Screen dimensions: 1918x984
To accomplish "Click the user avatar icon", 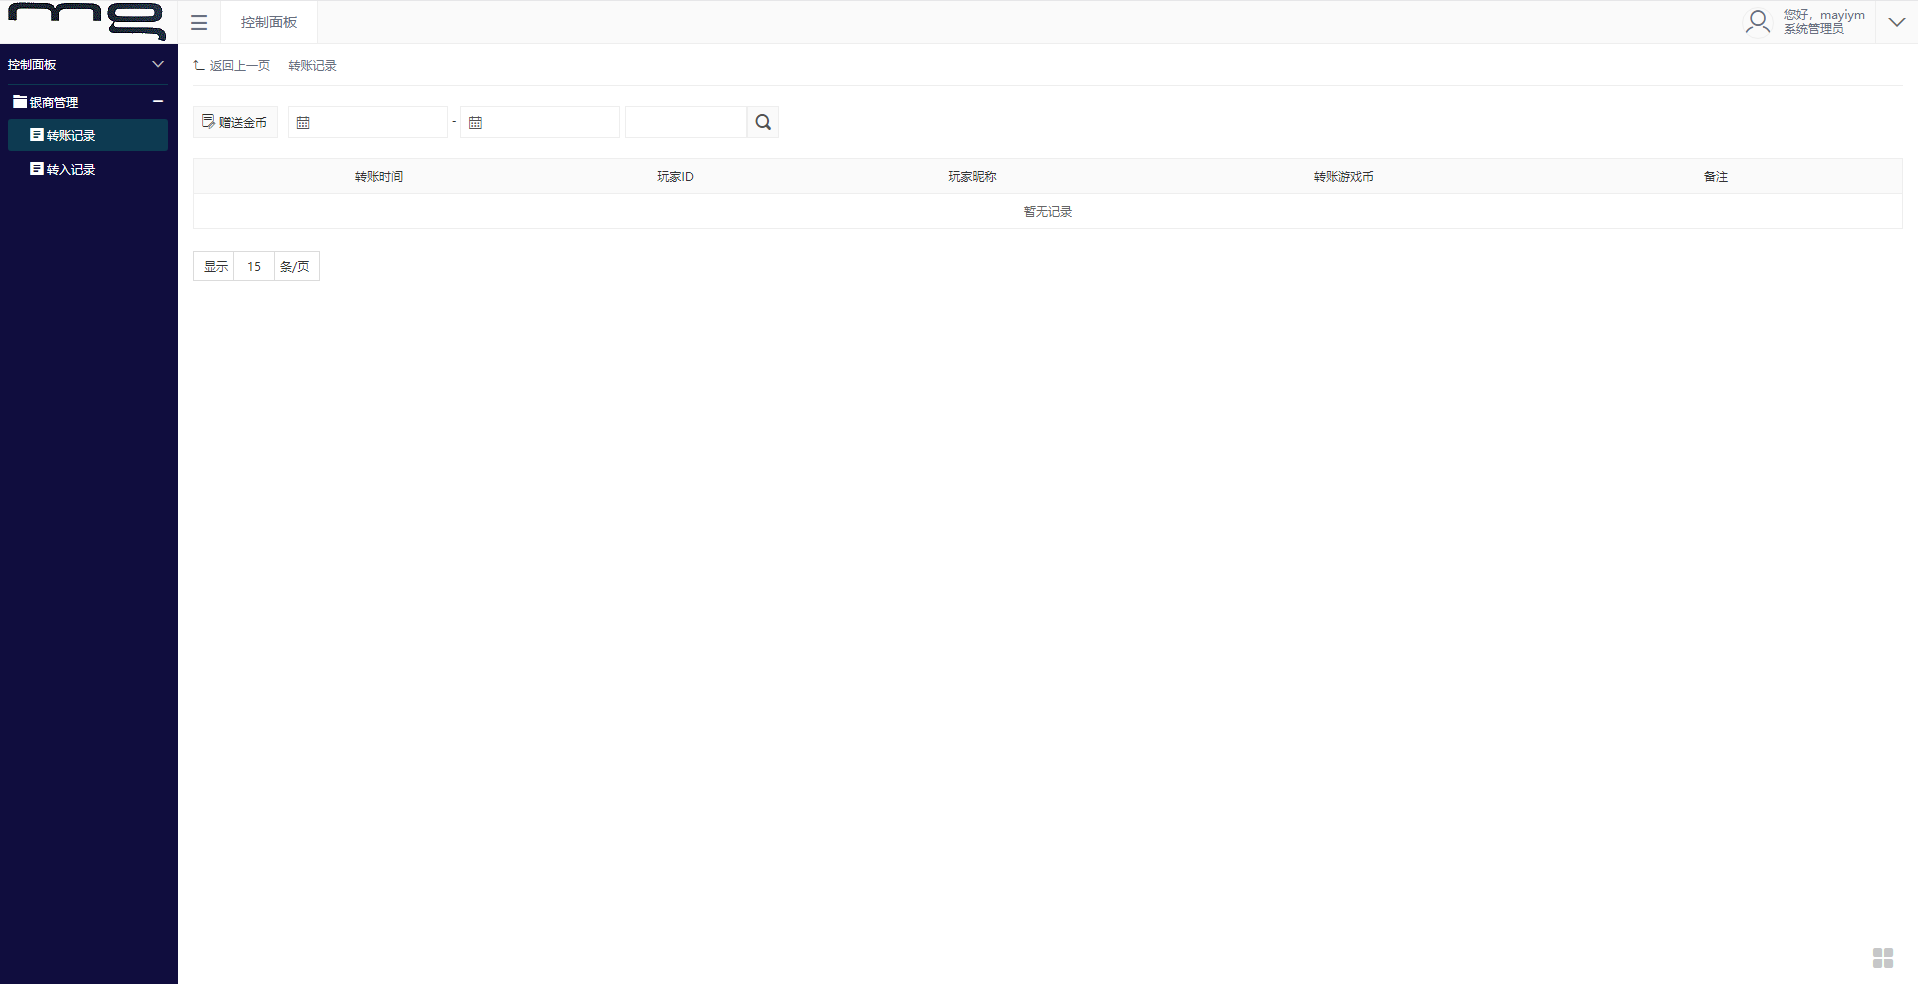I will click(x=1757, y=22).
